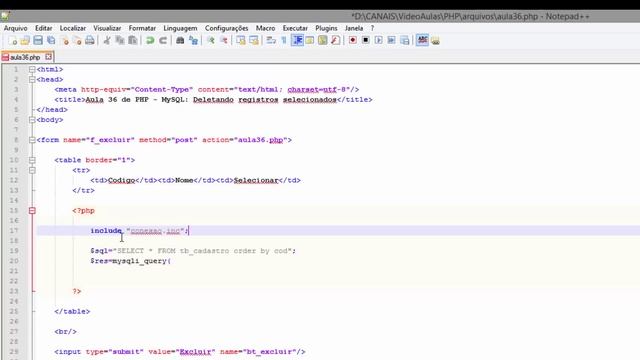Click the Redo arrow icon

pos(163,40)
